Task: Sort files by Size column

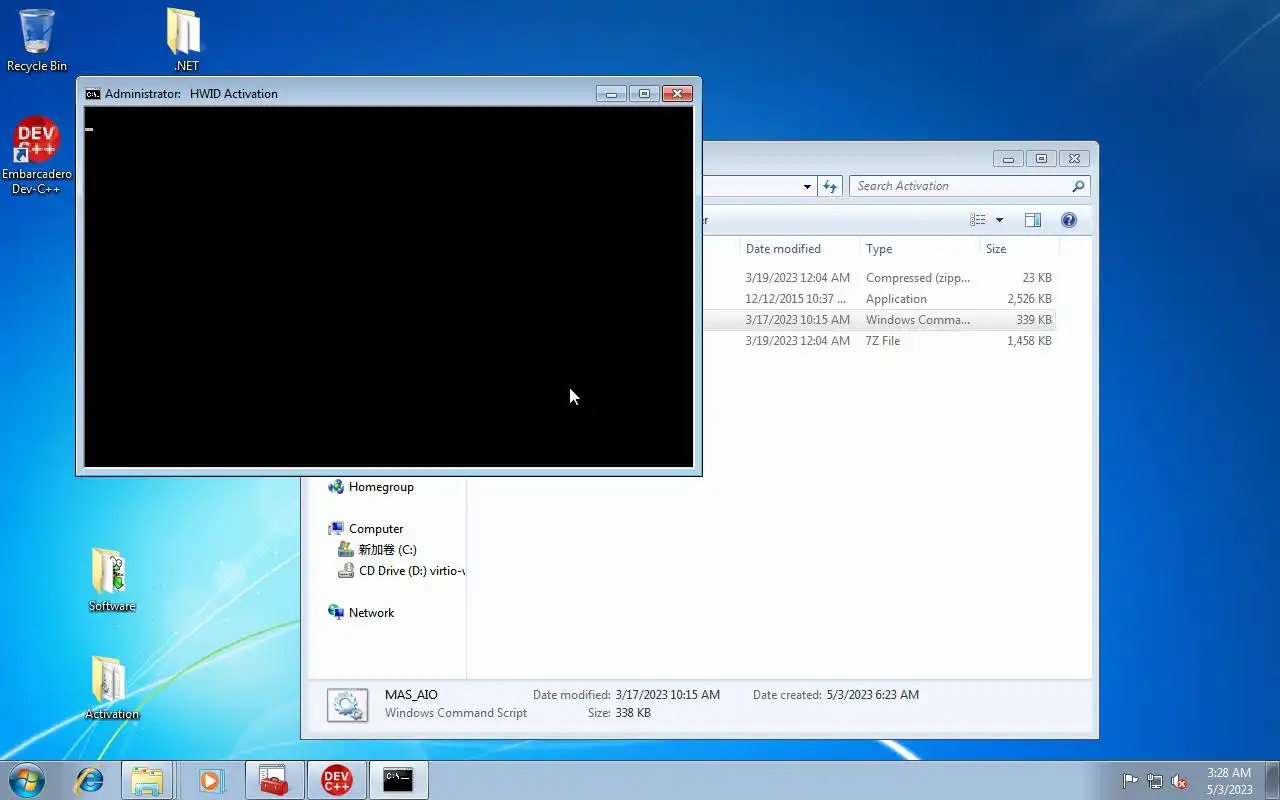Action: pos(1019,249)
